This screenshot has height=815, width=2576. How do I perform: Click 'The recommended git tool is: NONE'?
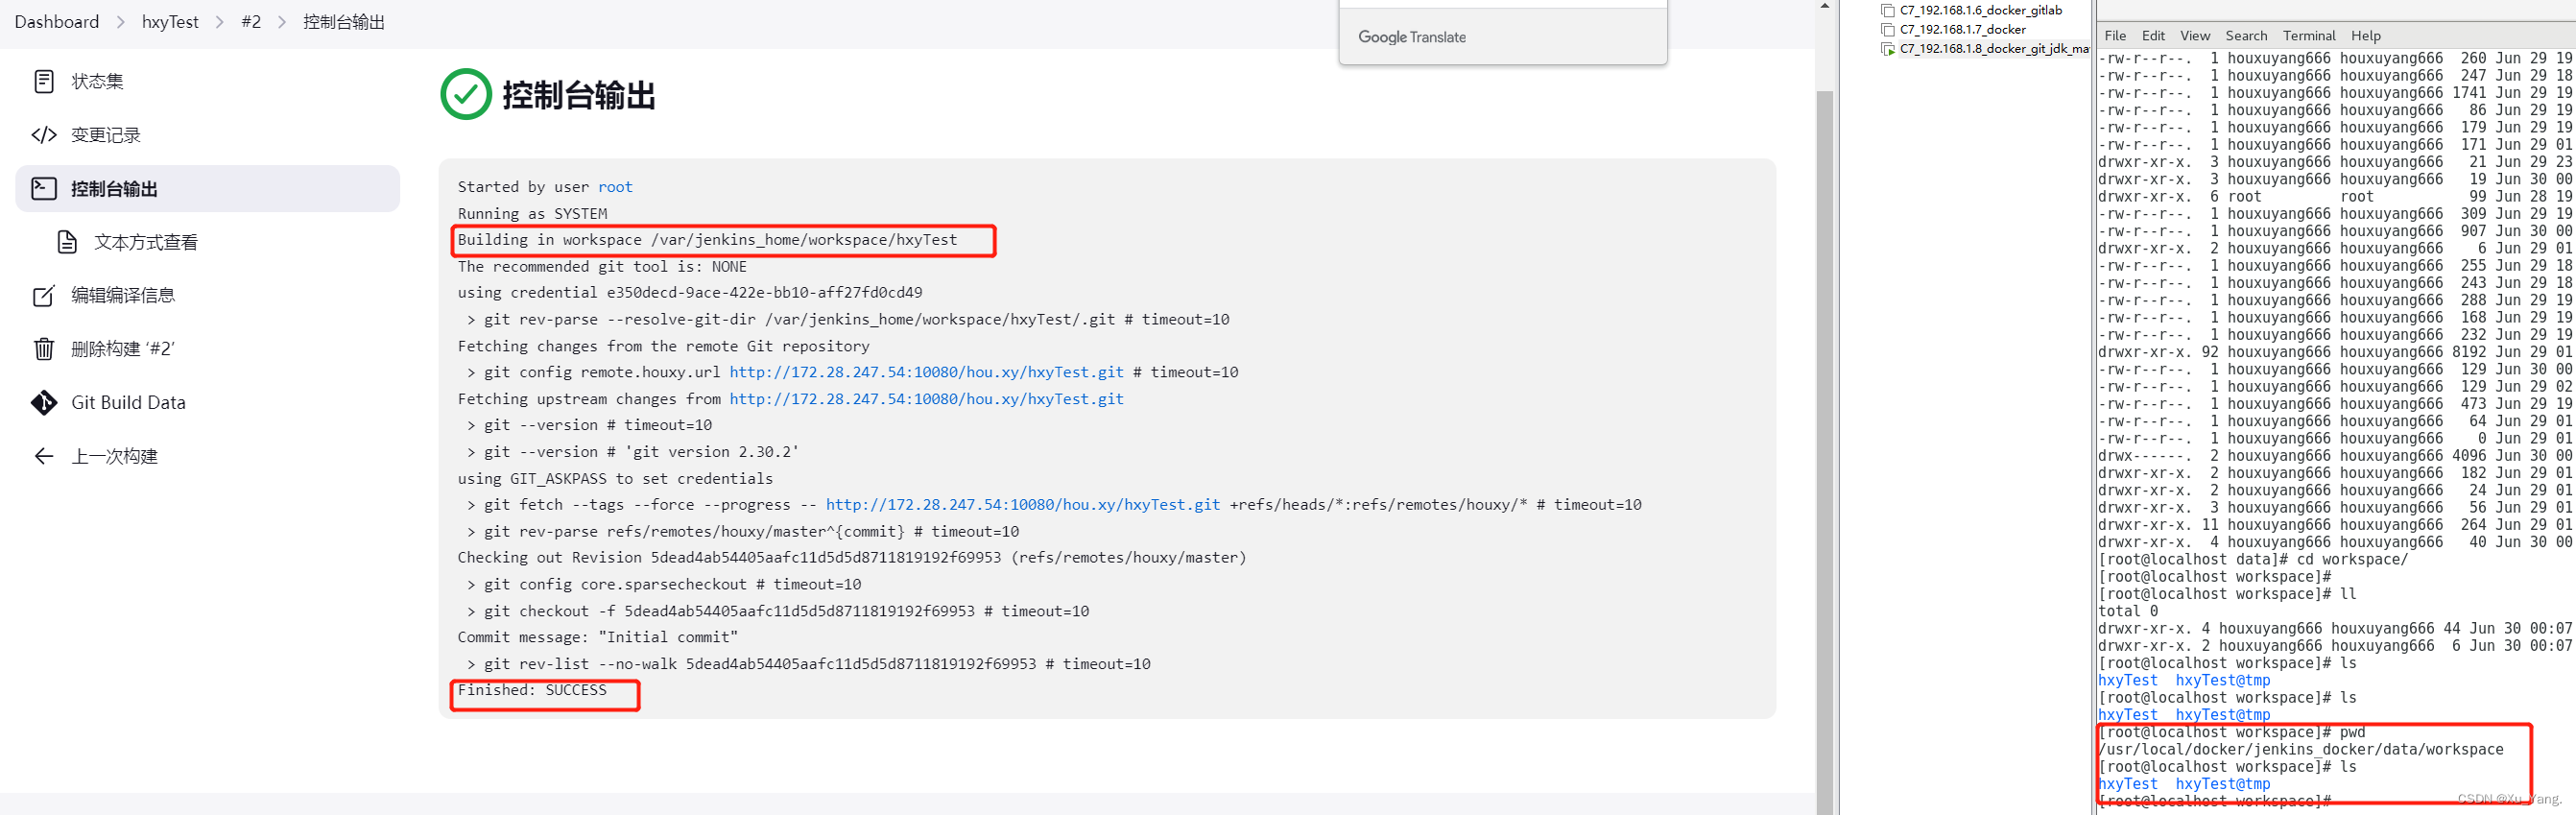602,267
